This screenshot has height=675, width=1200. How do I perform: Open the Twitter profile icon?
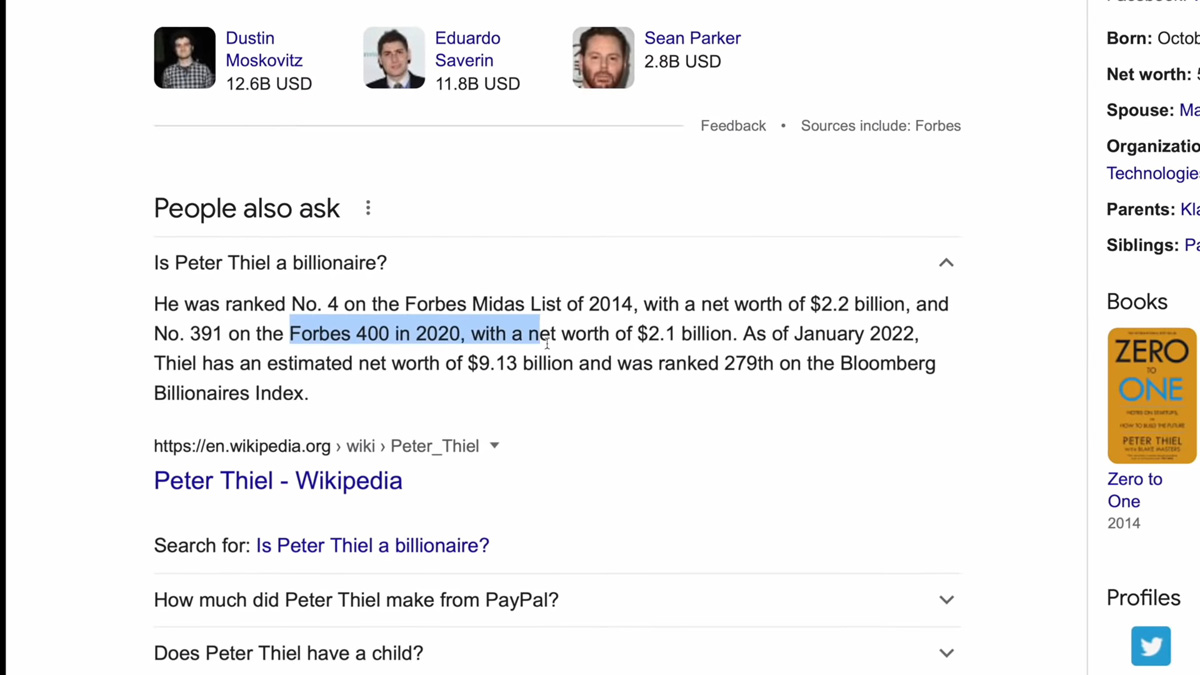pyautogui.click(x=1151, y=646)
